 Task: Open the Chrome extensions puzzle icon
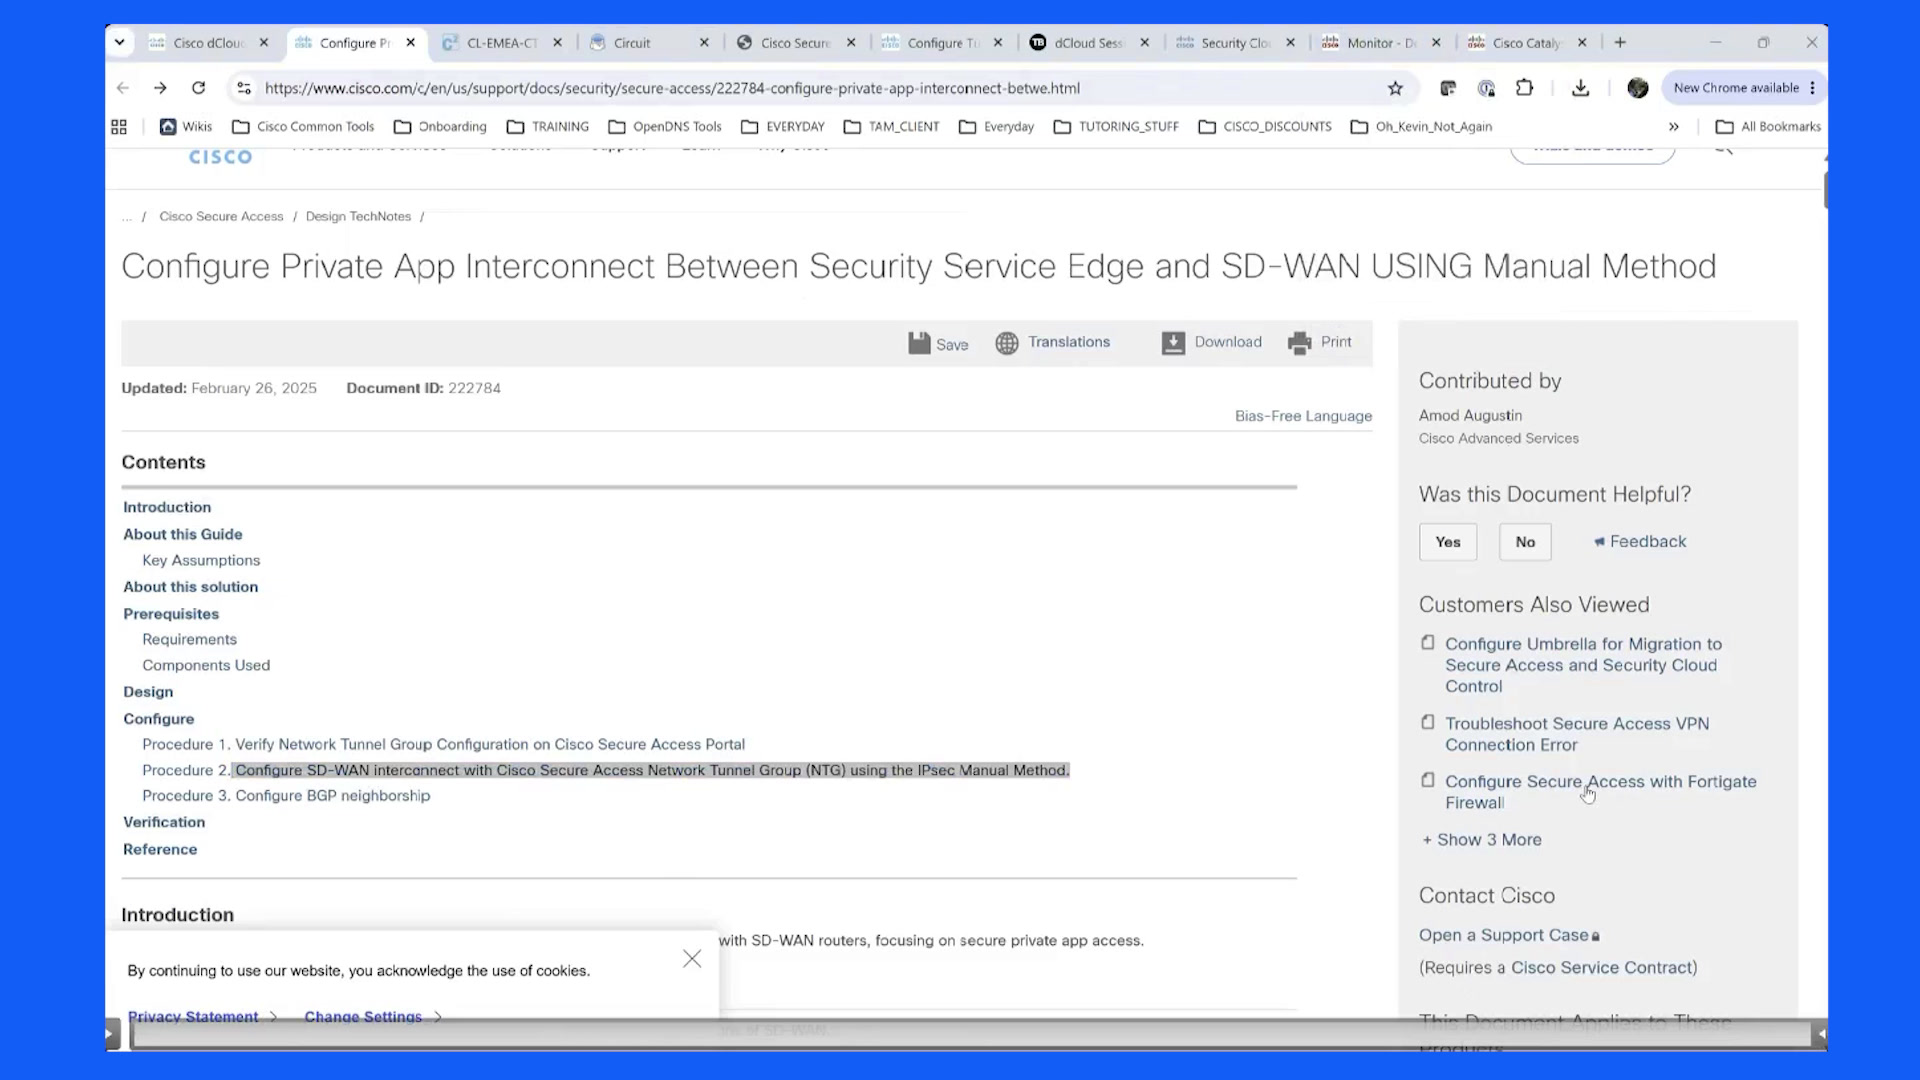pos(1524,88)
